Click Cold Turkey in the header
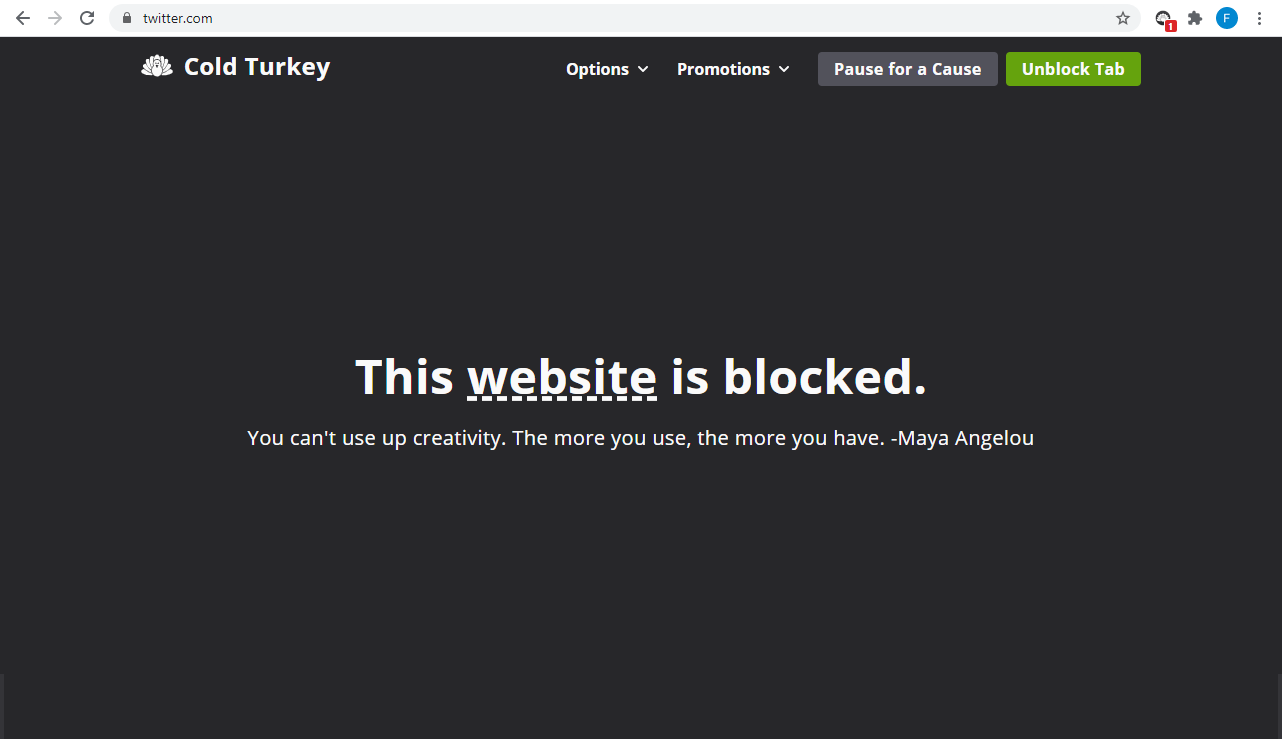This screenshot has height=739, width=1282. (256, 67)
